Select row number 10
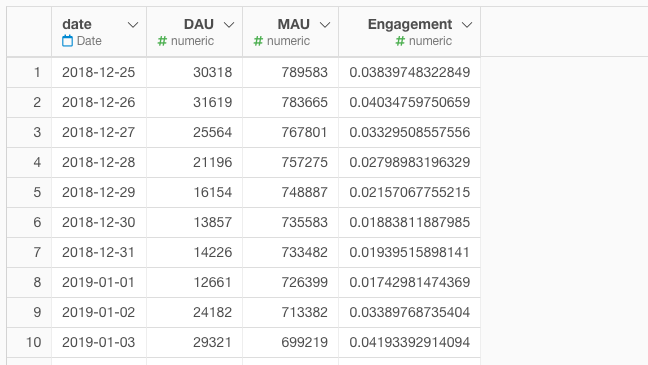Image resolution: width=648 pixels, height=365 pixels. tap(29, 342)
